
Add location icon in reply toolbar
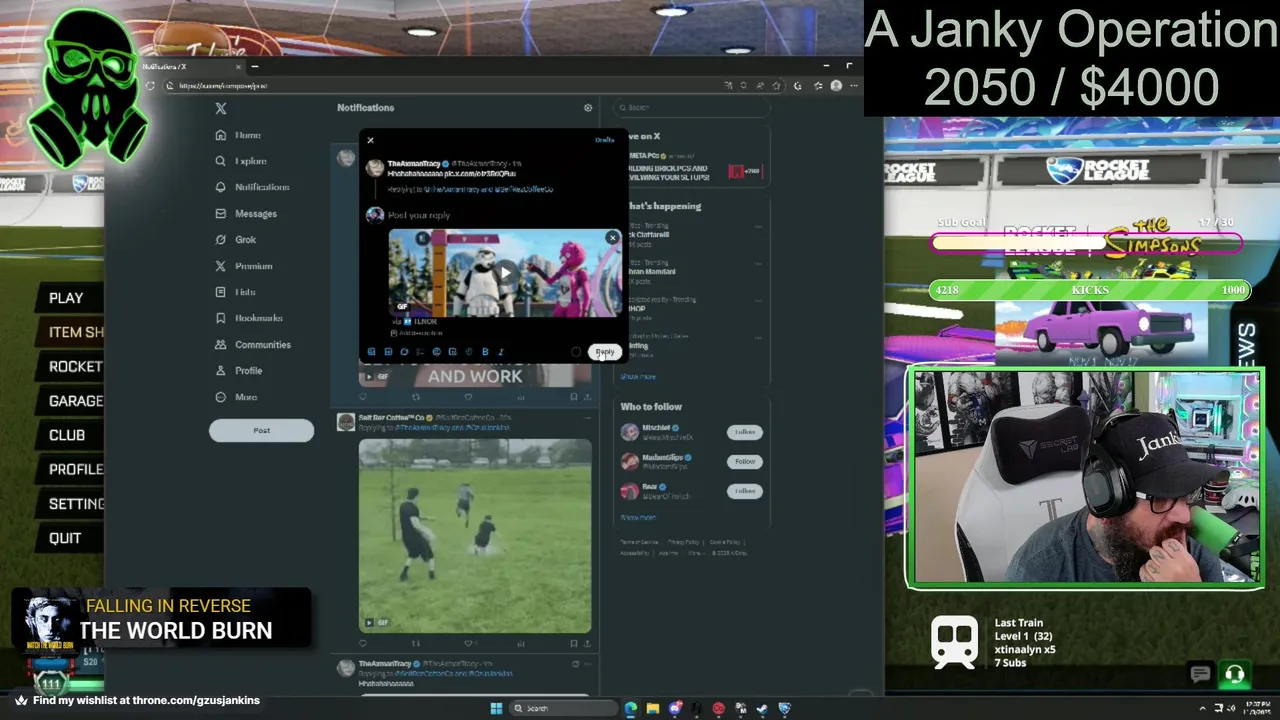pyautogui.click(x=469, y=352)
